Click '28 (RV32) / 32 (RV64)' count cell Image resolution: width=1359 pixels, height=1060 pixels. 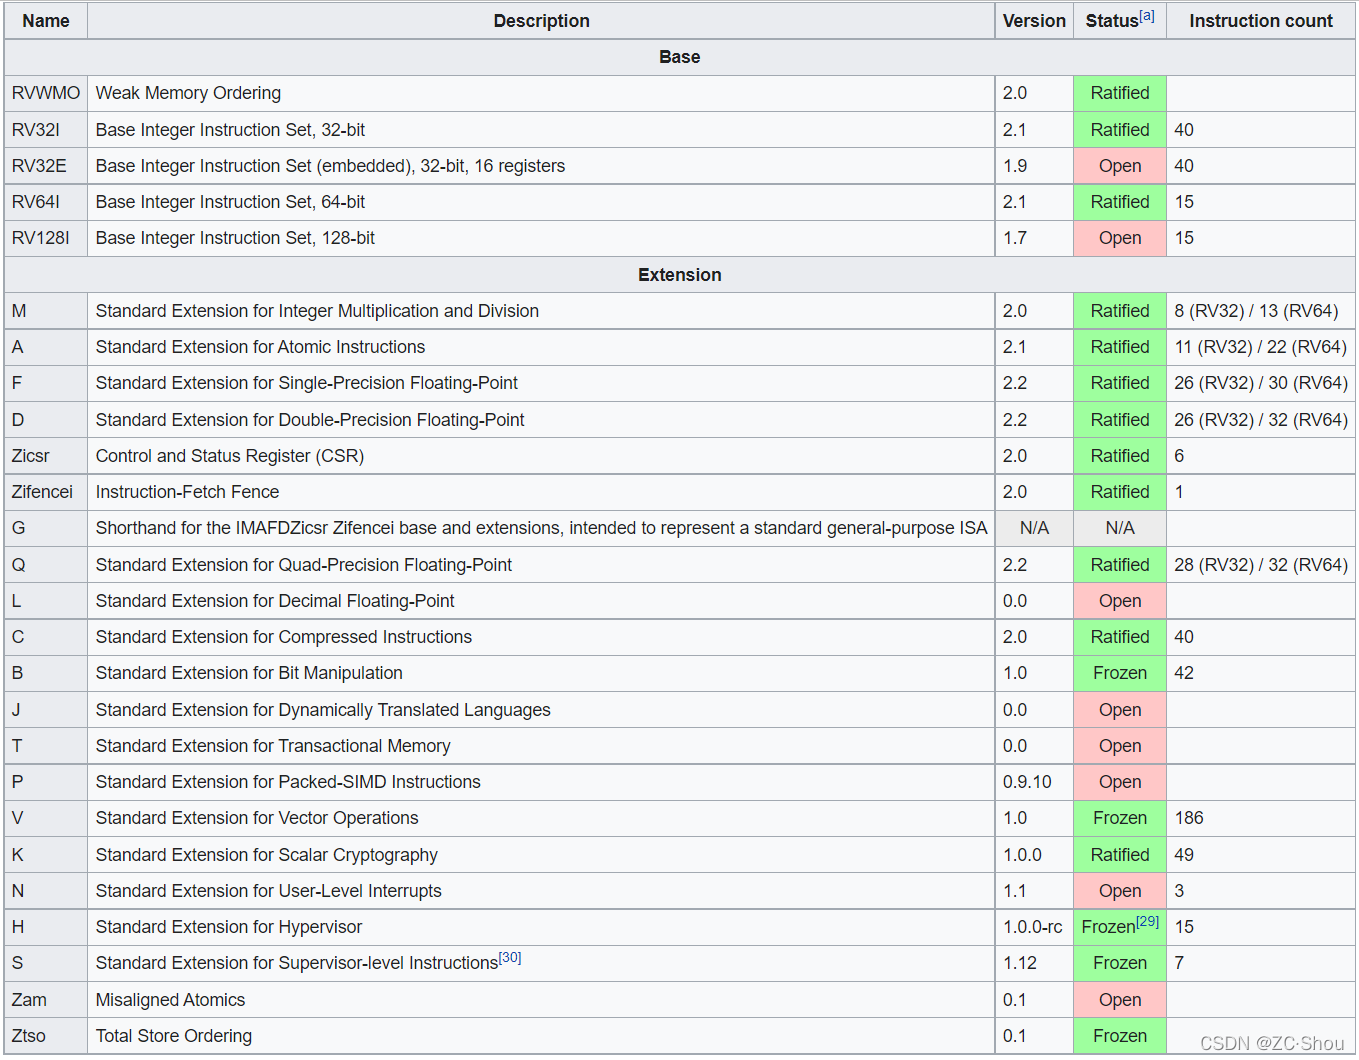tap(1260, 565)
